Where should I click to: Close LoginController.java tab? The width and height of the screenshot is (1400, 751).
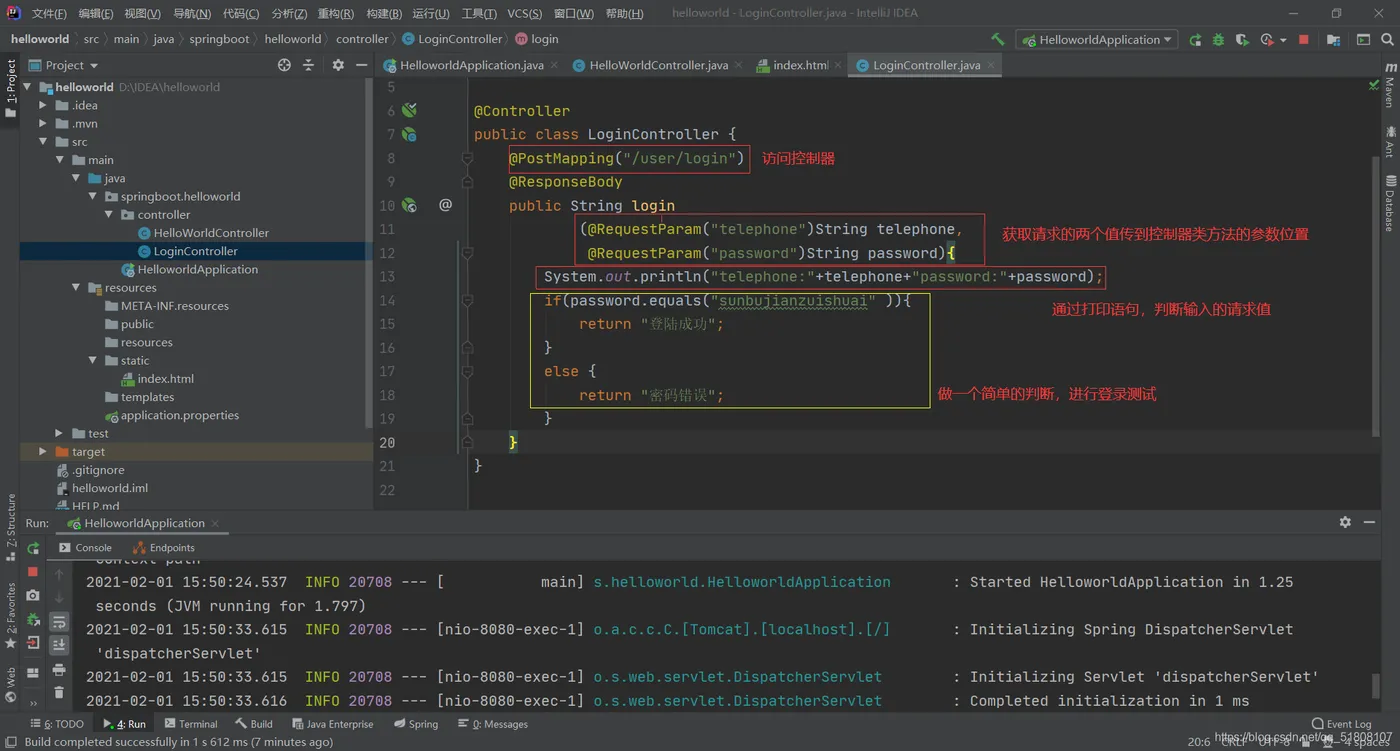point(992,65)
